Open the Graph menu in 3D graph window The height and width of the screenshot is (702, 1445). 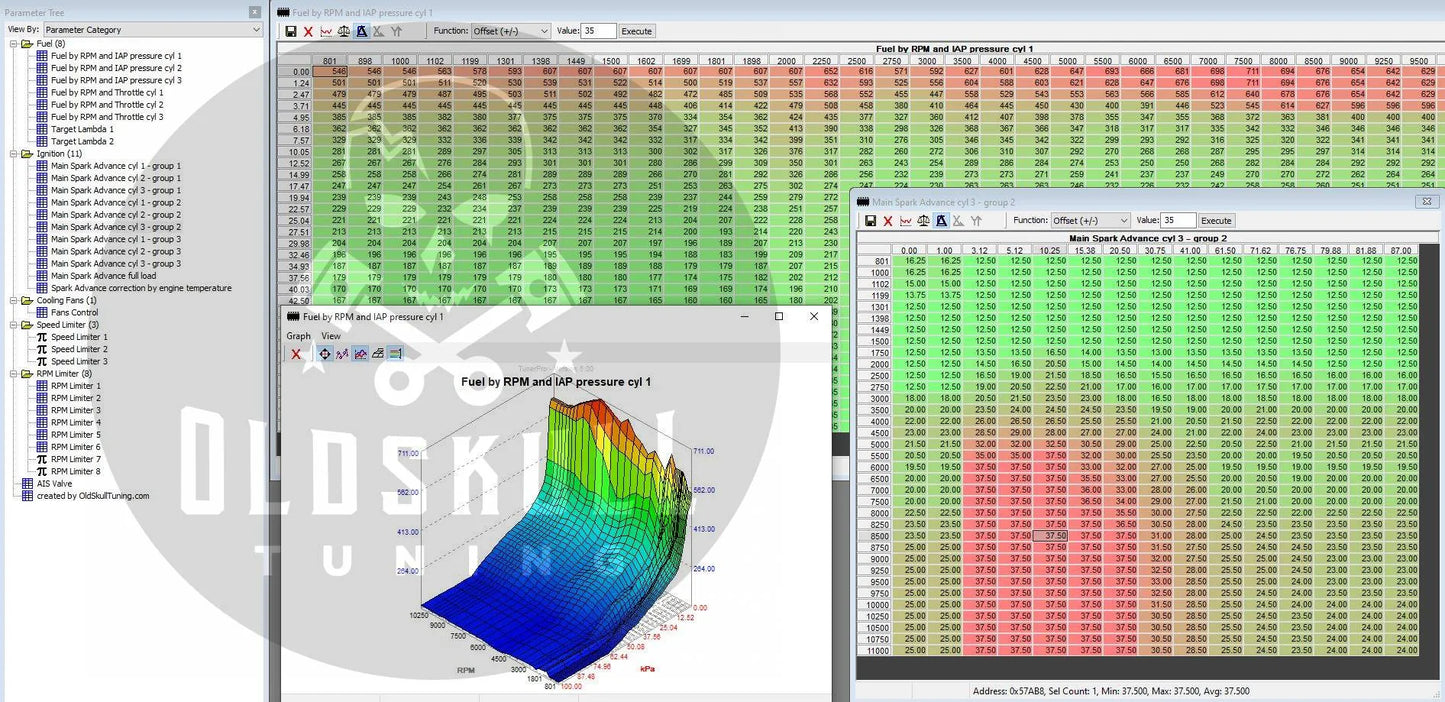click(298, 336)
